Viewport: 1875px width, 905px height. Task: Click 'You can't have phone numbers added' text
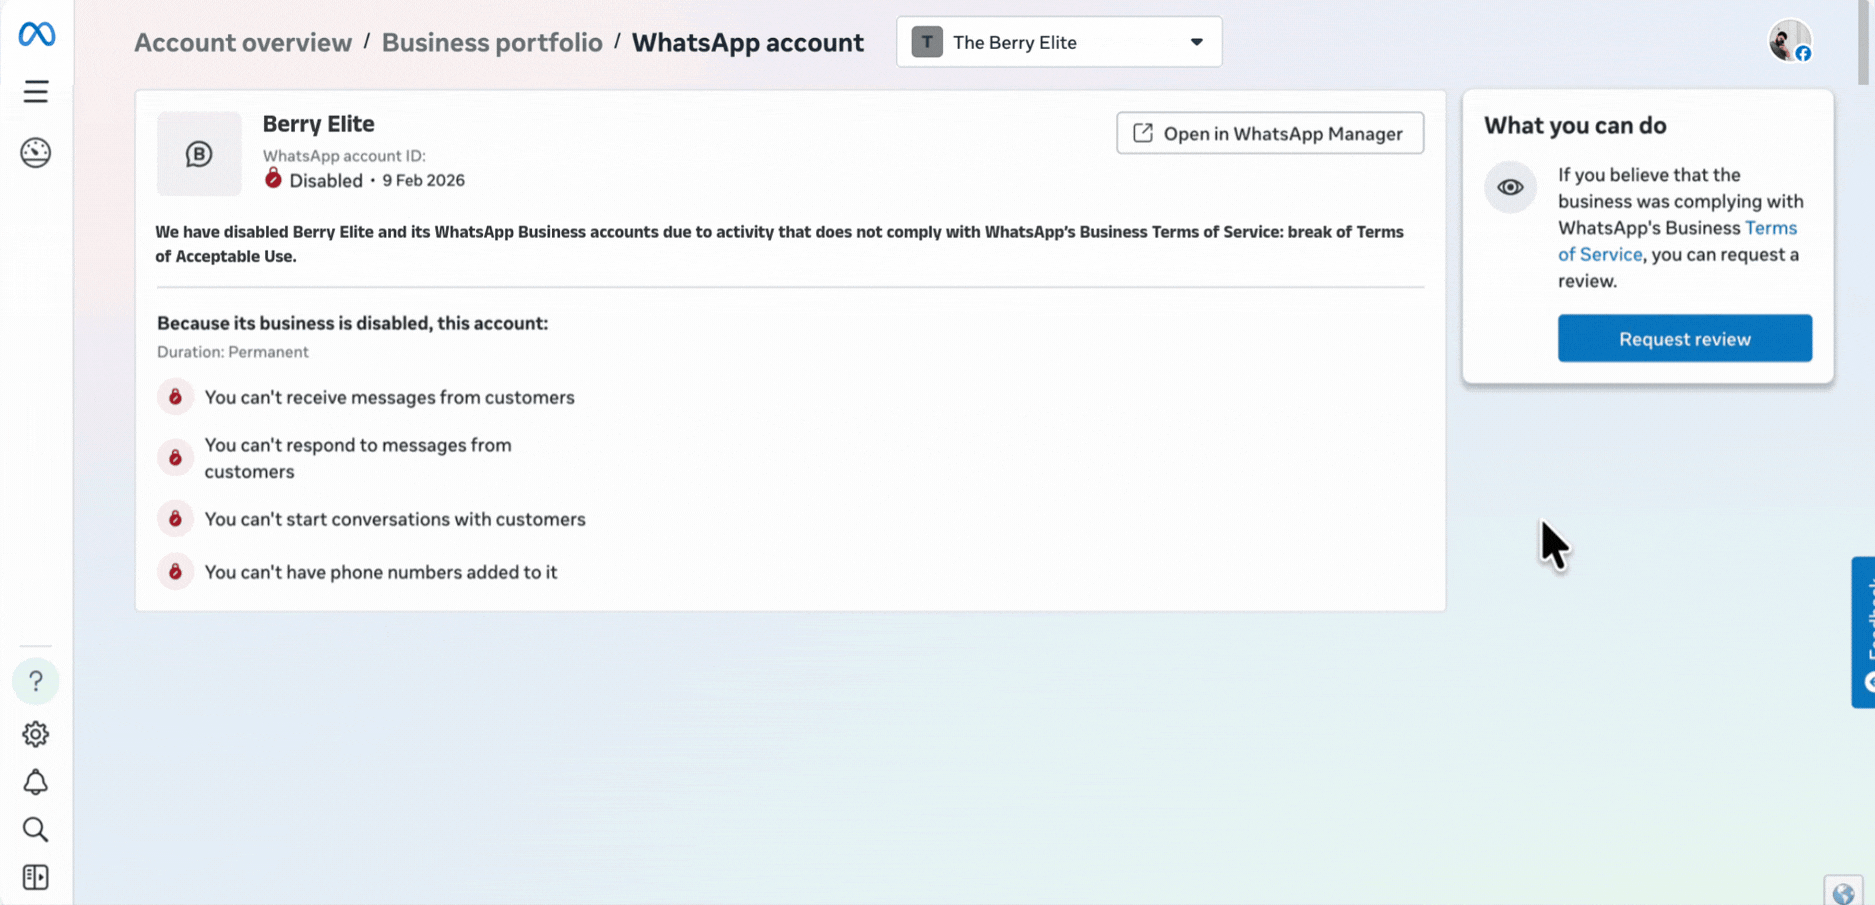380,572
